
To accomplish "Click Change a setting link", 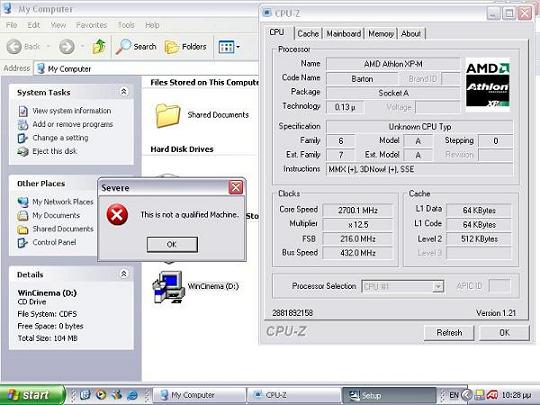I will [x=60, y=138].
